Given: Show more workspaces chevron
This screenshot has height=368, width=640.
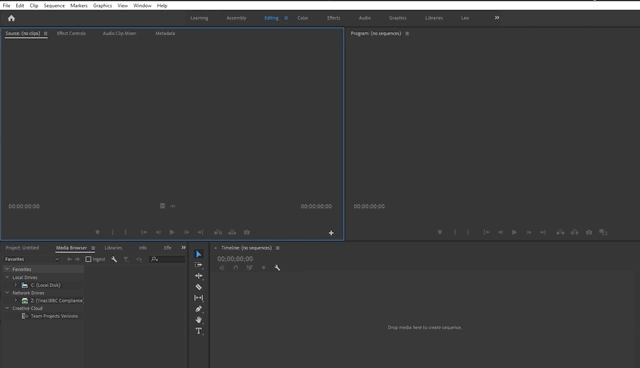Looking at the screenshot, I should 497,18.
